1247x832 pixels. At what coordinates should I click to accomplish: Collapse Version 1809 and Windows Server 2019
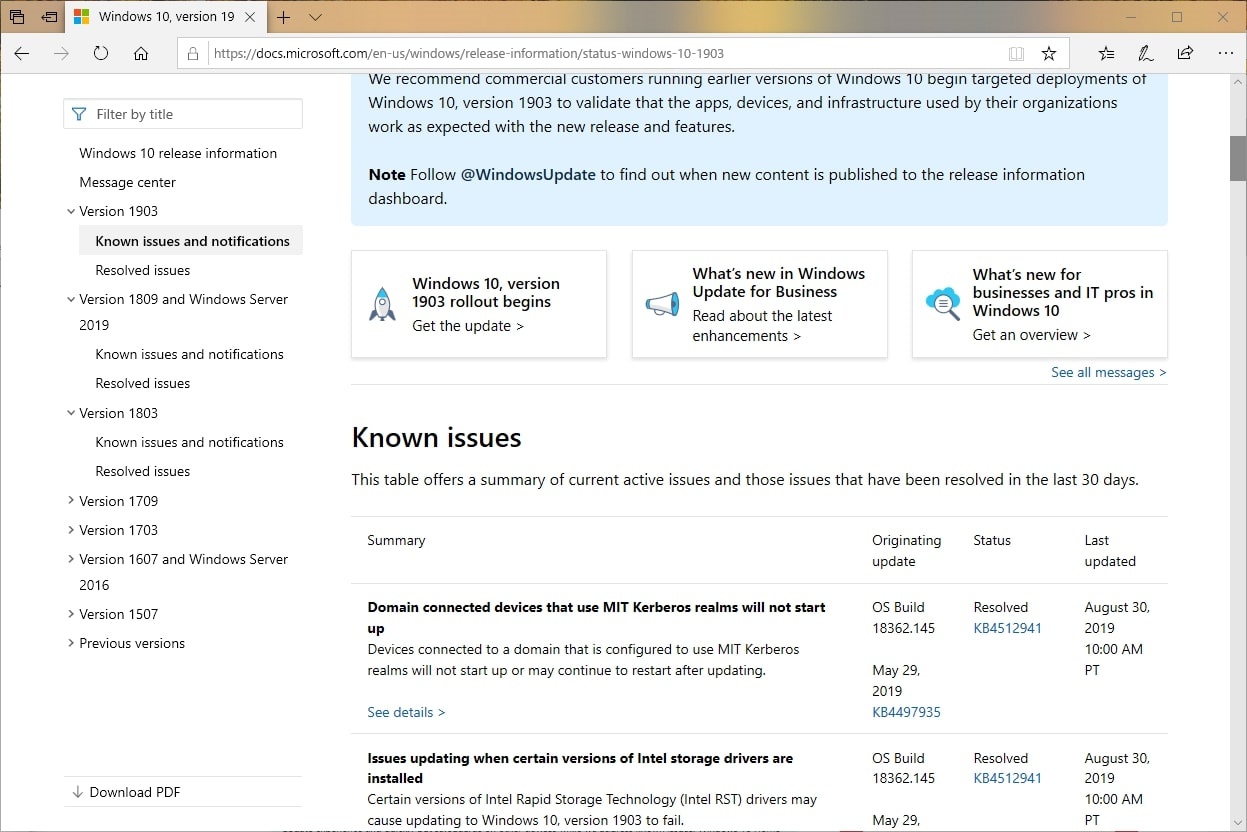point(71,299)
